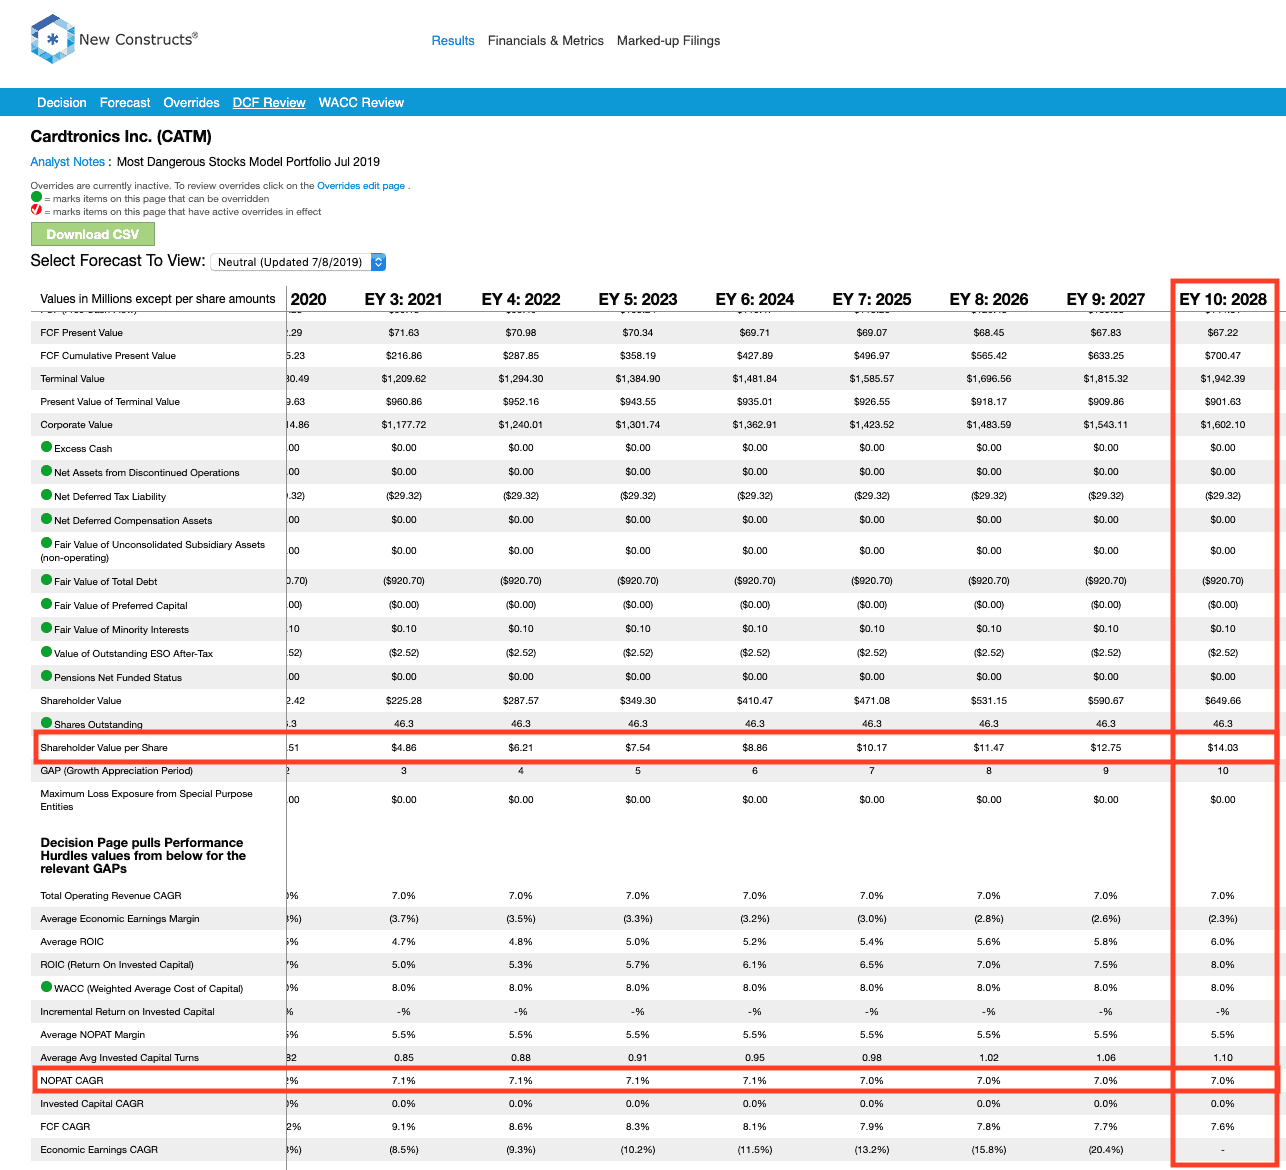Click green dot beside Fair Value of Unconsolidated Subsidiary Assets
The height and width of the screenshot is (1170, 1286).
(46, 544)
